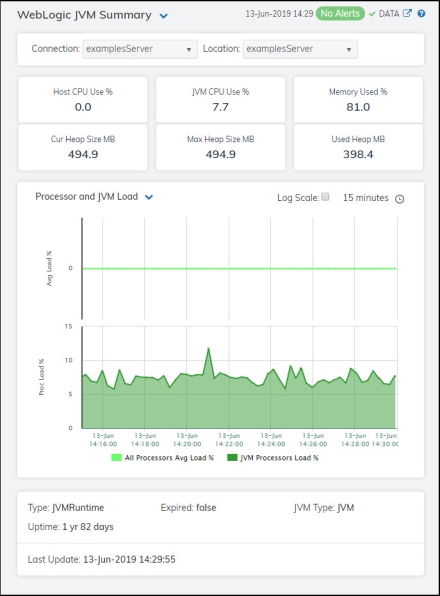The height and width of the screenshot is (596, 440).
Task: Open the Connection examplesServer dropdown
Action: click(140, 49)
